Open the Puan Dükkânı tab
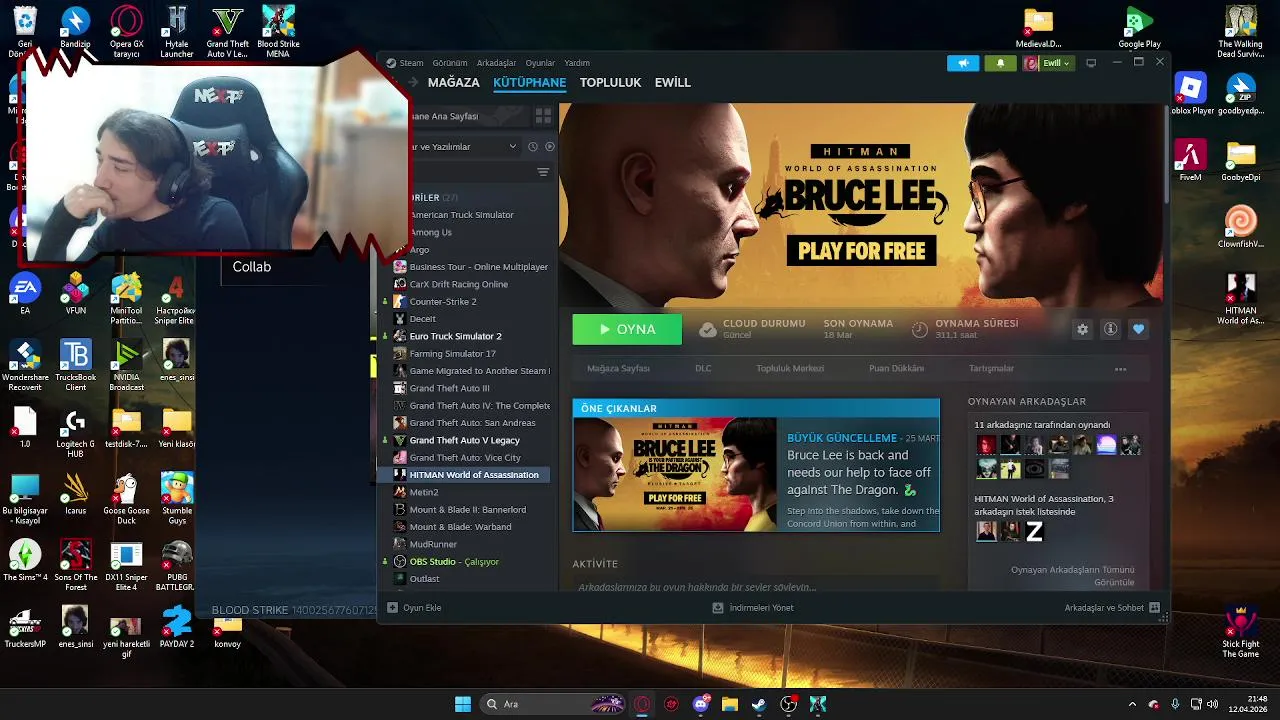 [x=896, y=369]
